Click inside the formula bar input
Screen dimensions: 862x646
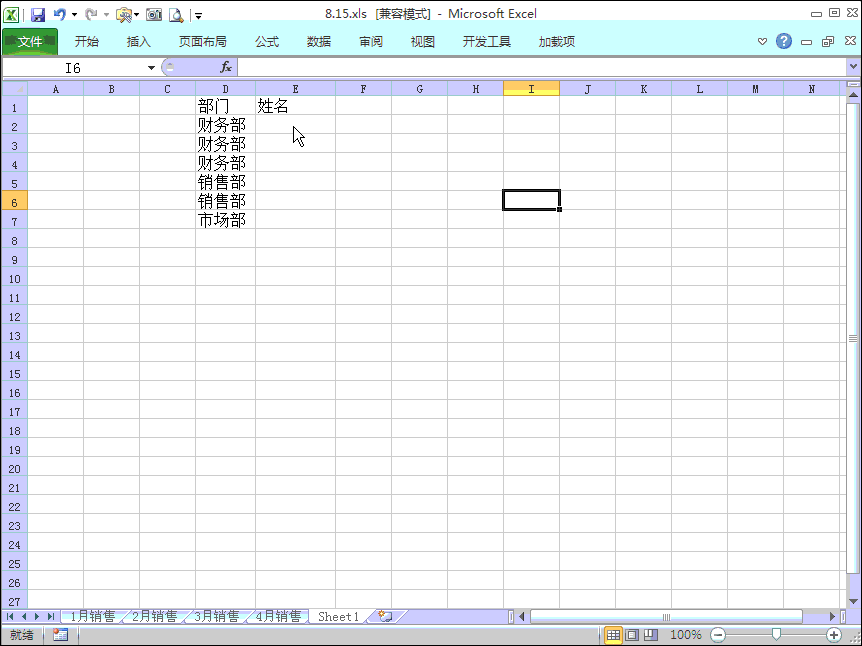[541, 68]
